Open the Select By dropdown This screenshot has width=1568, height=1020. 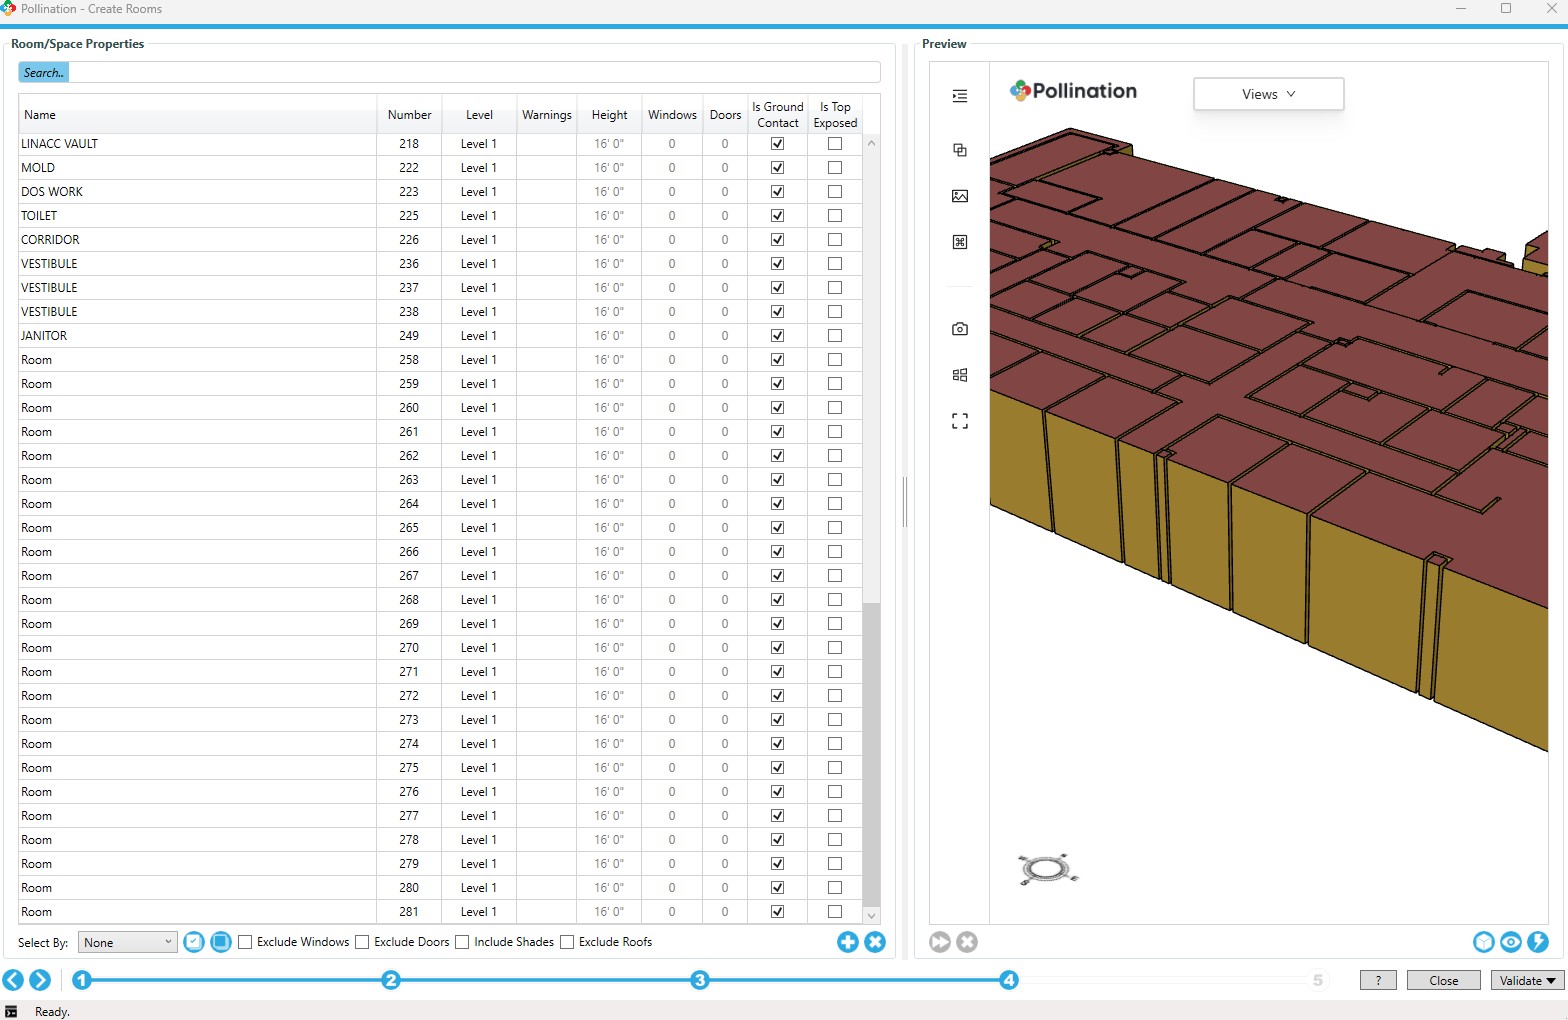point(127,942)
